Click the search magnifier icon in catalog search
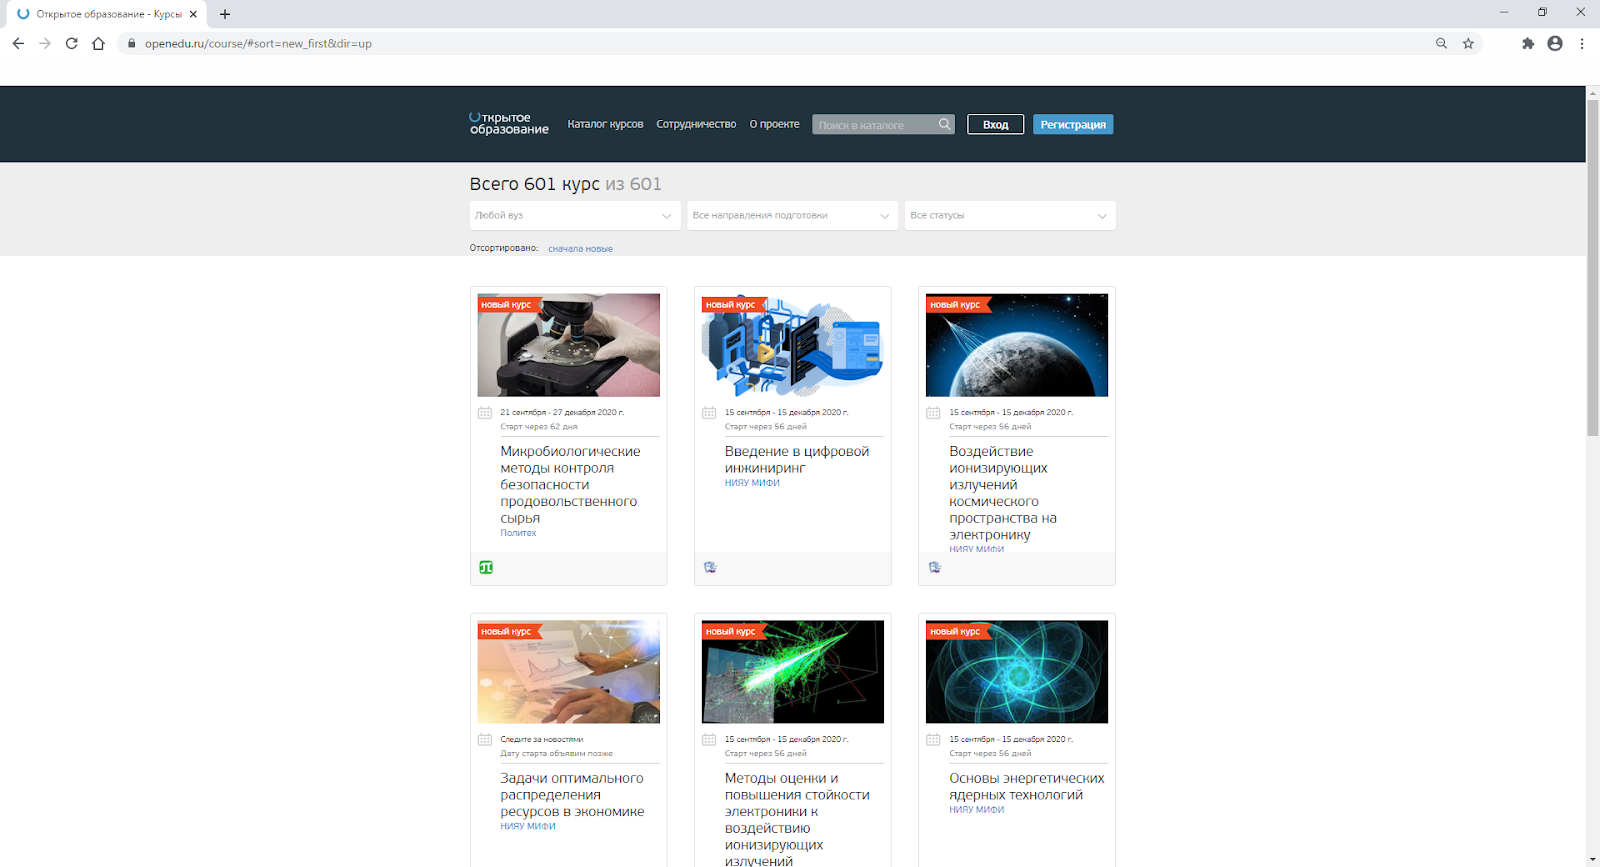 click(944, 124)
